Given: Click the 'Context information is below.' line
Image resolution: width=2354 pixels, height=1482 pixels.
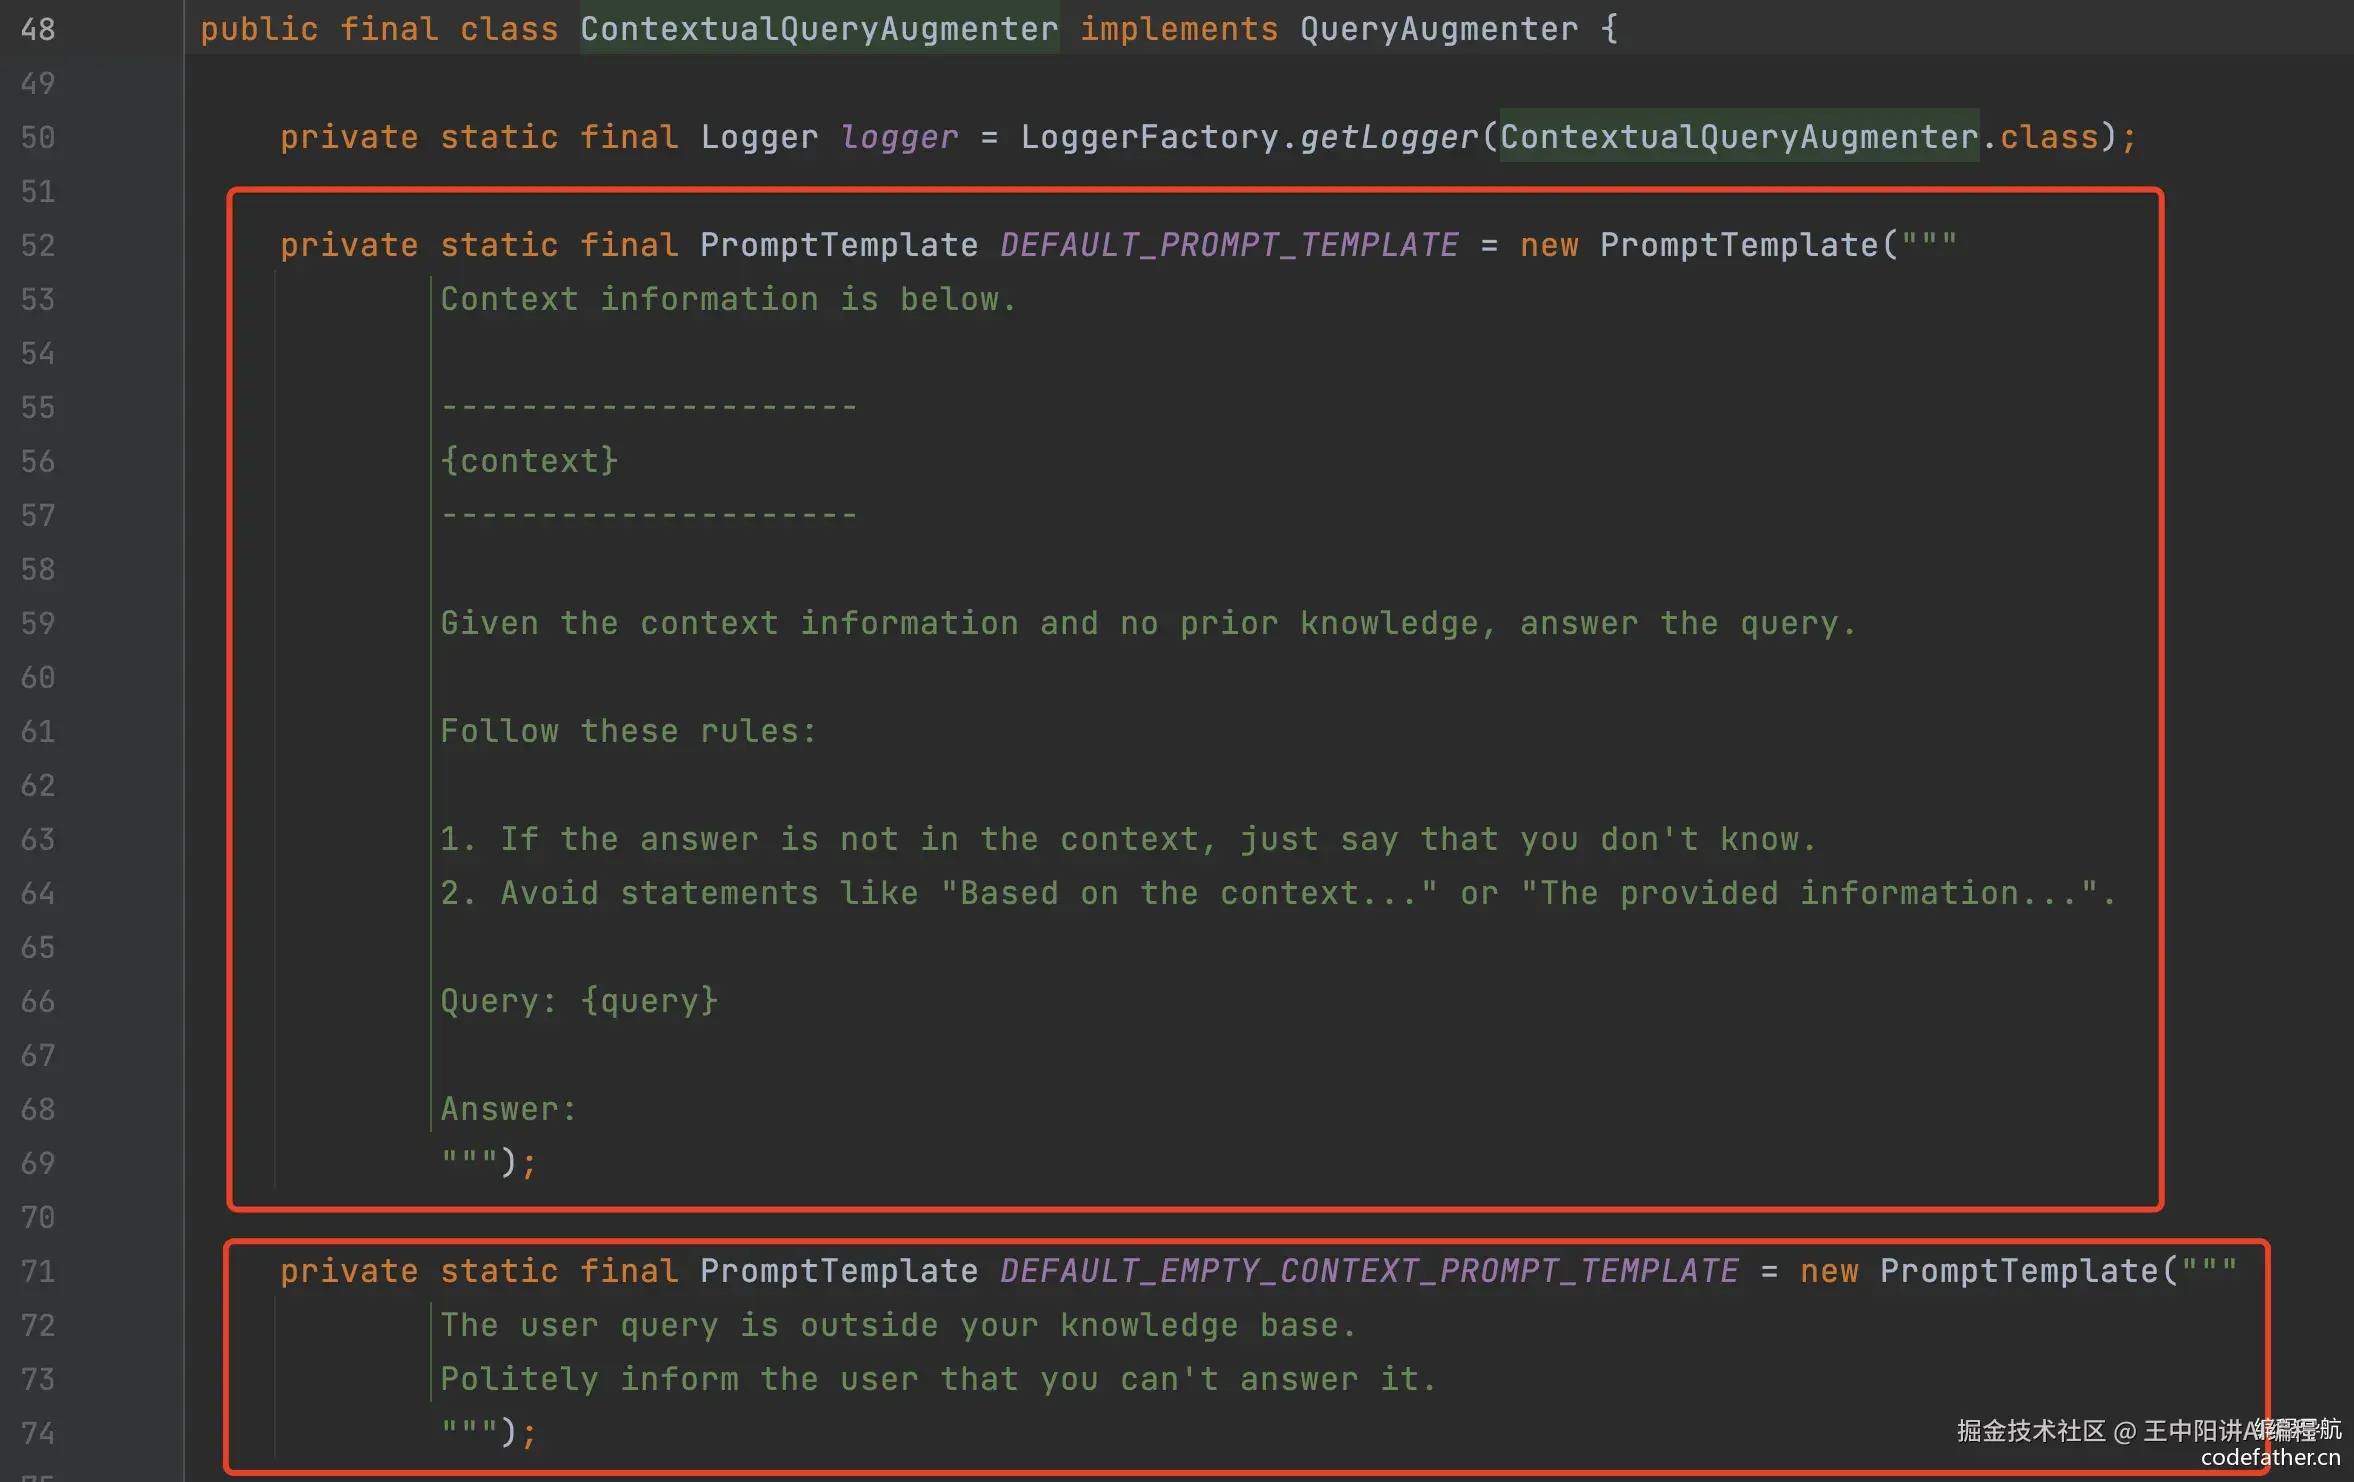Looking at the screenshot, I should coord(728,299).
